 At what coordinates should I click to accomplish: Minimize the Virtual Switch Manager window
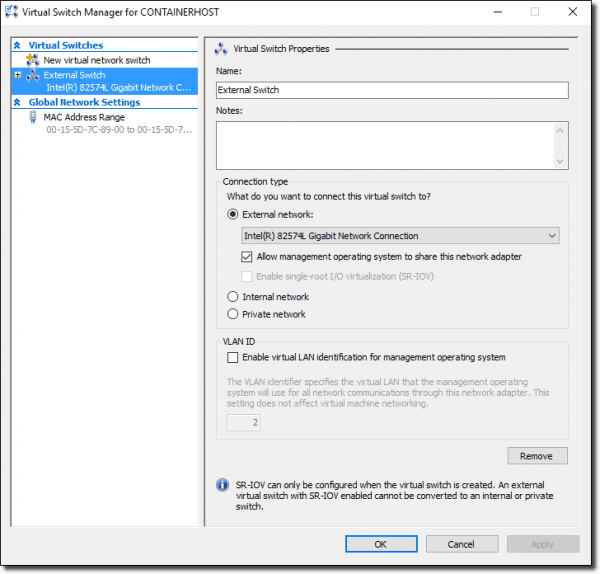(497, 12)
